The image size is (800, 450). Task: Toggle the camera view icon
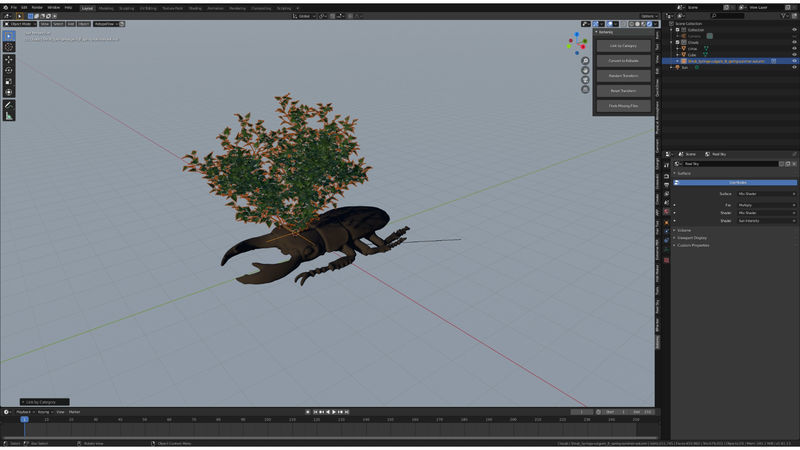point(585,80)
